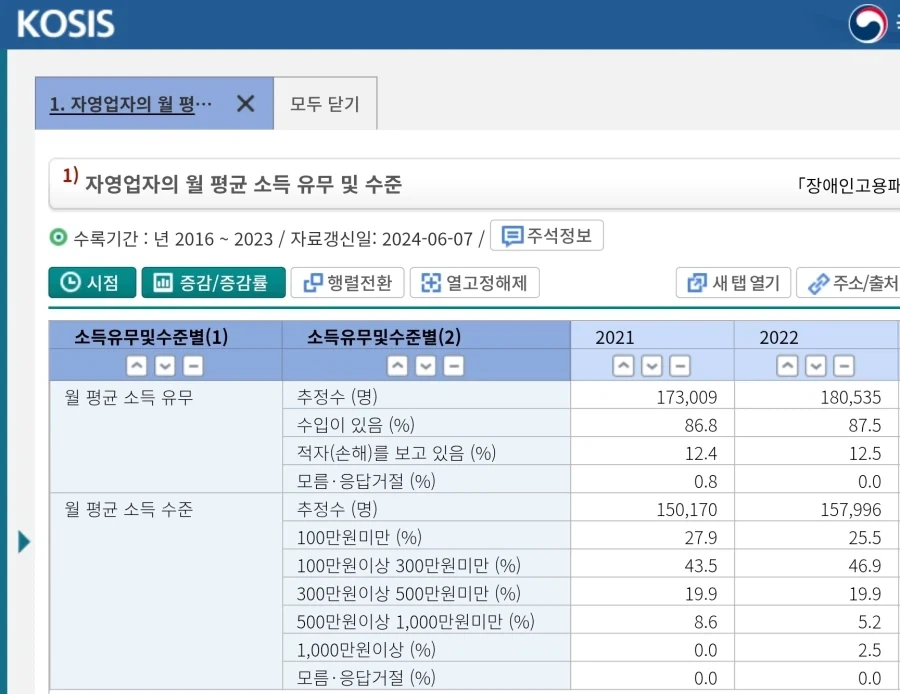Viewport: 900px width, 694px height.
Task: Sort 소득유무및수준별(2) descending with down arrow
Action: point(425,366)
